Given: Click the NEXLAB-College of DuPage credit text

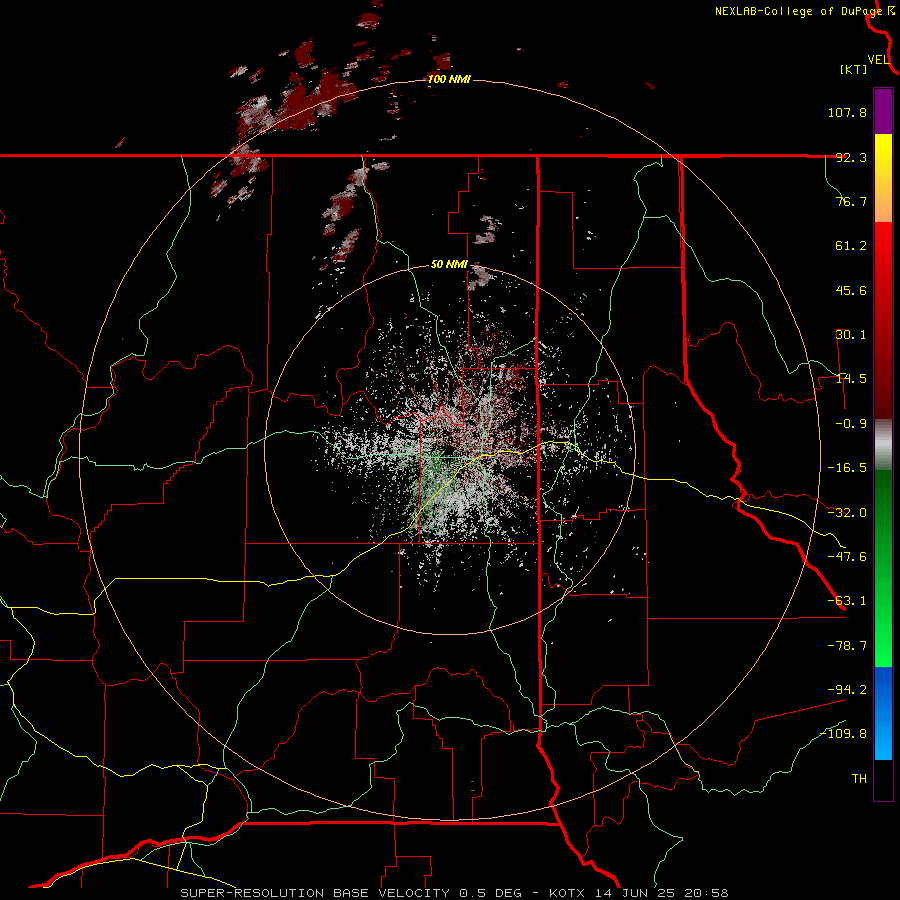Looking at the screenshot, I should click(x=799, y=11).
